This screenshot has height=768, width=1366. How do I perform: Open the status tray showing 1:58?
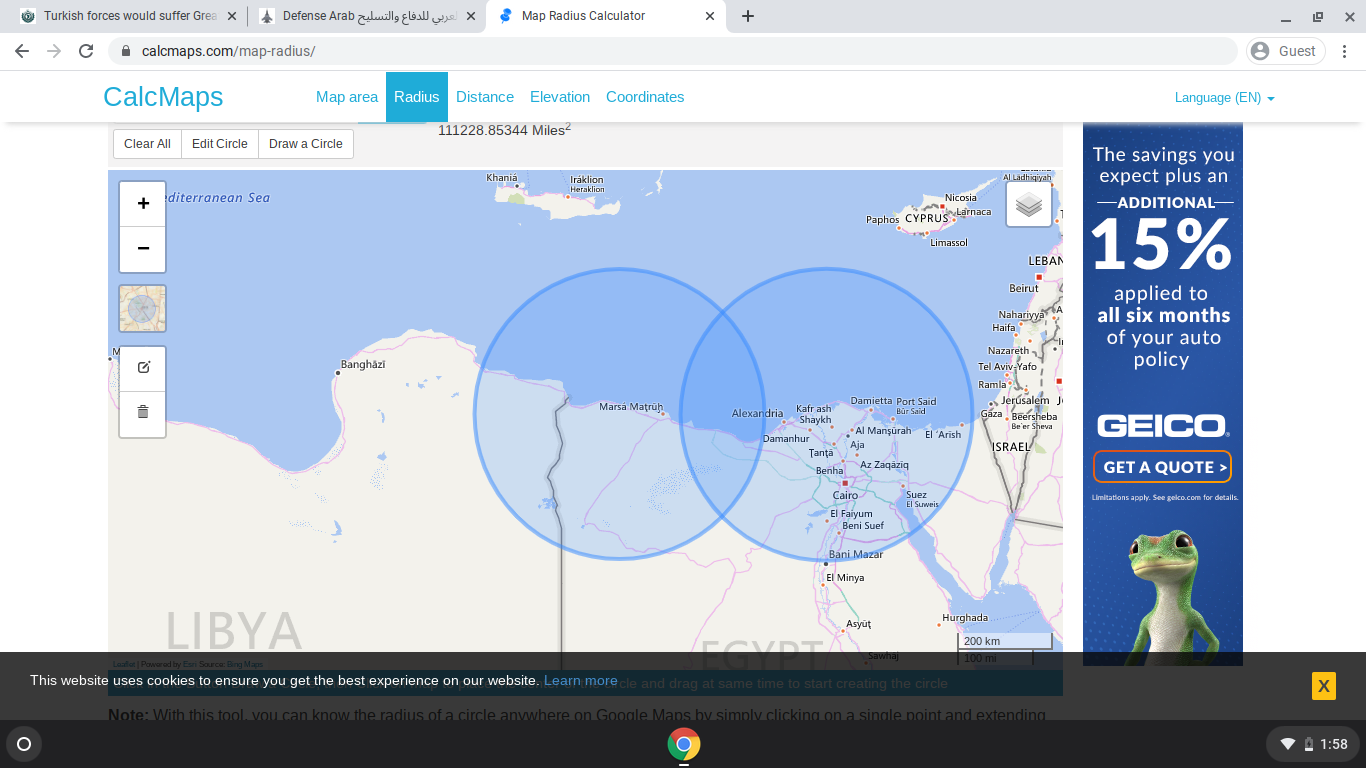1313,744
